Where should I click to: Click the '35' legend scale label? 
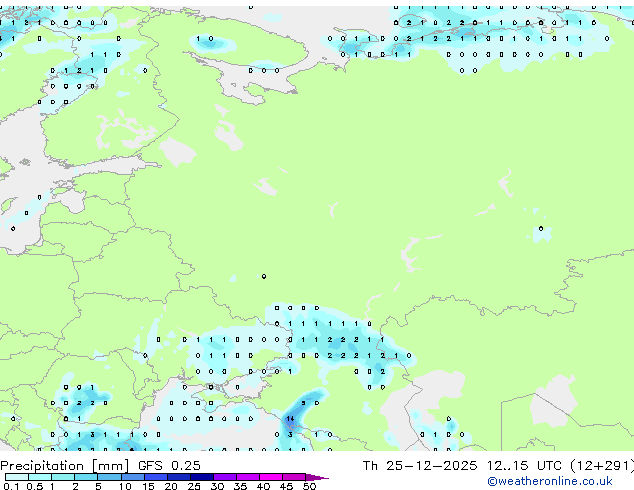coord(240,486)
